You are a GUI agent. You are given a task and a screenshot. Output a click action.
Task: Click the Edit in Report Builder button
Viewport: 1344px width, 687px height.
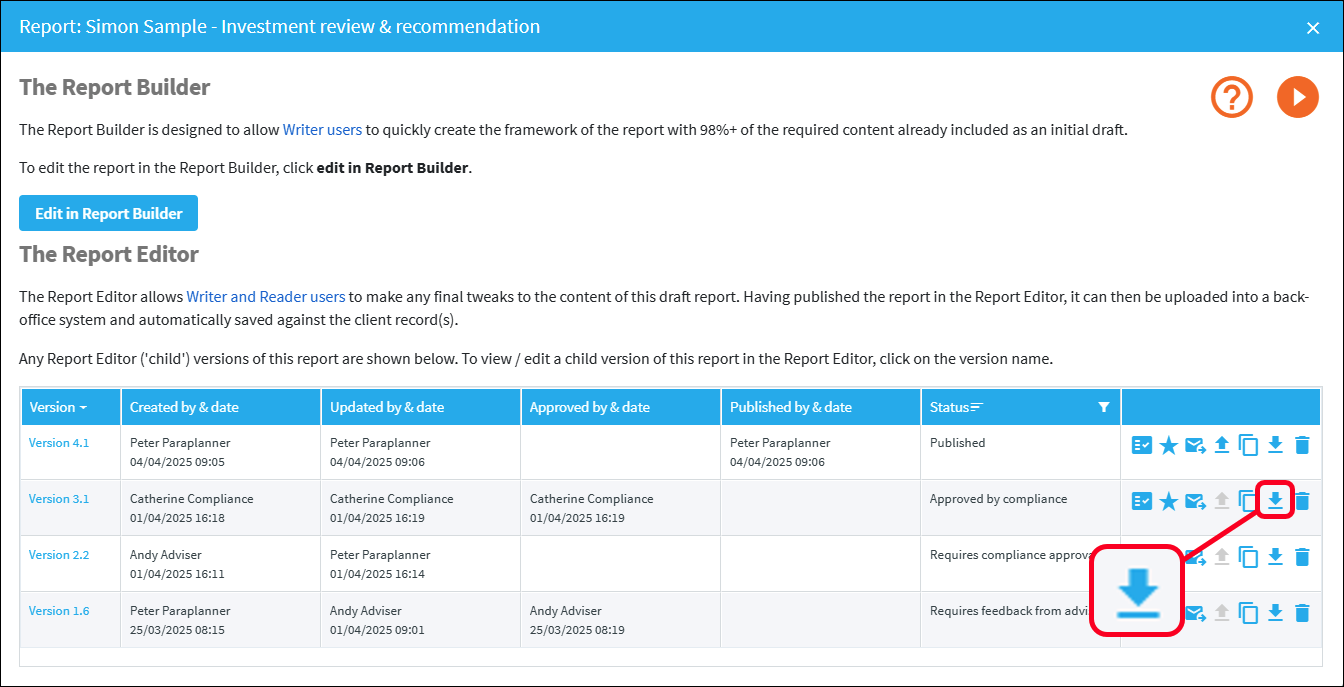pyautogui.click(x=109, y=213)
